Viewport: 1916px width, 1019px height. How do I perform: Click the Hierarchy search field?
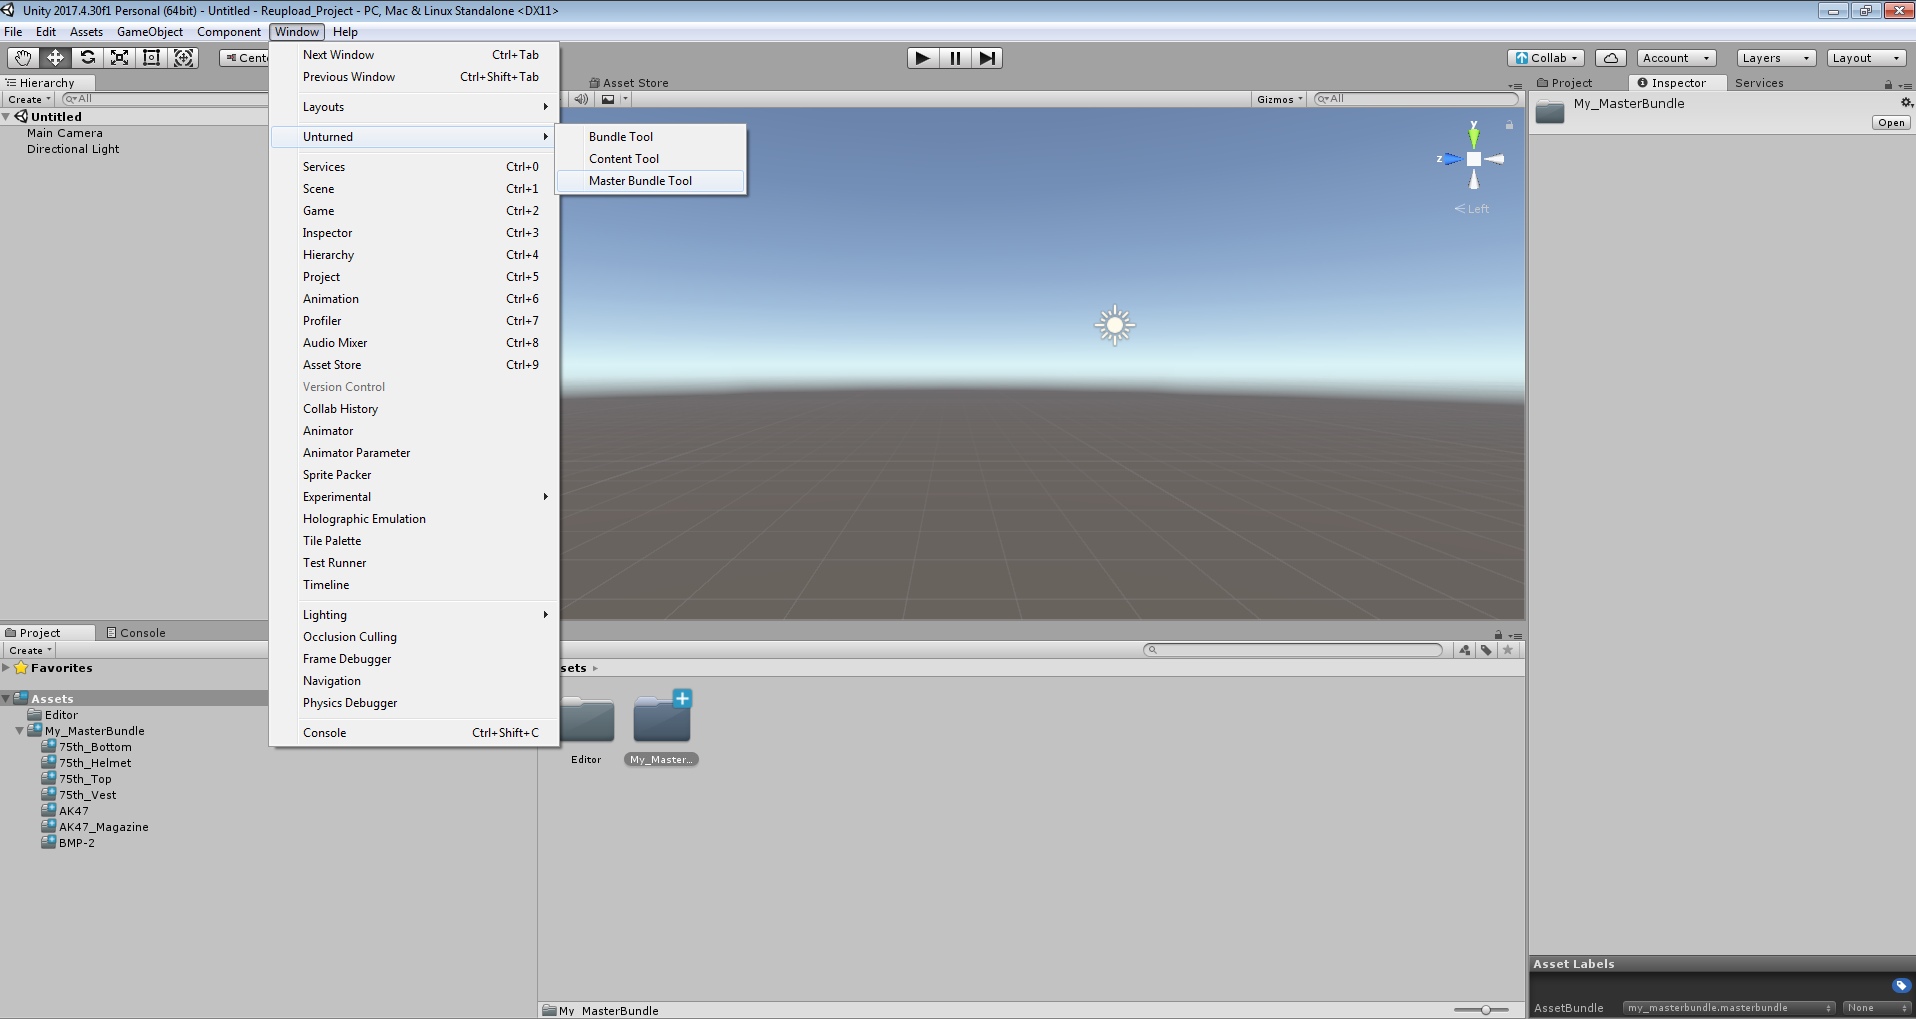click(165, 99)
